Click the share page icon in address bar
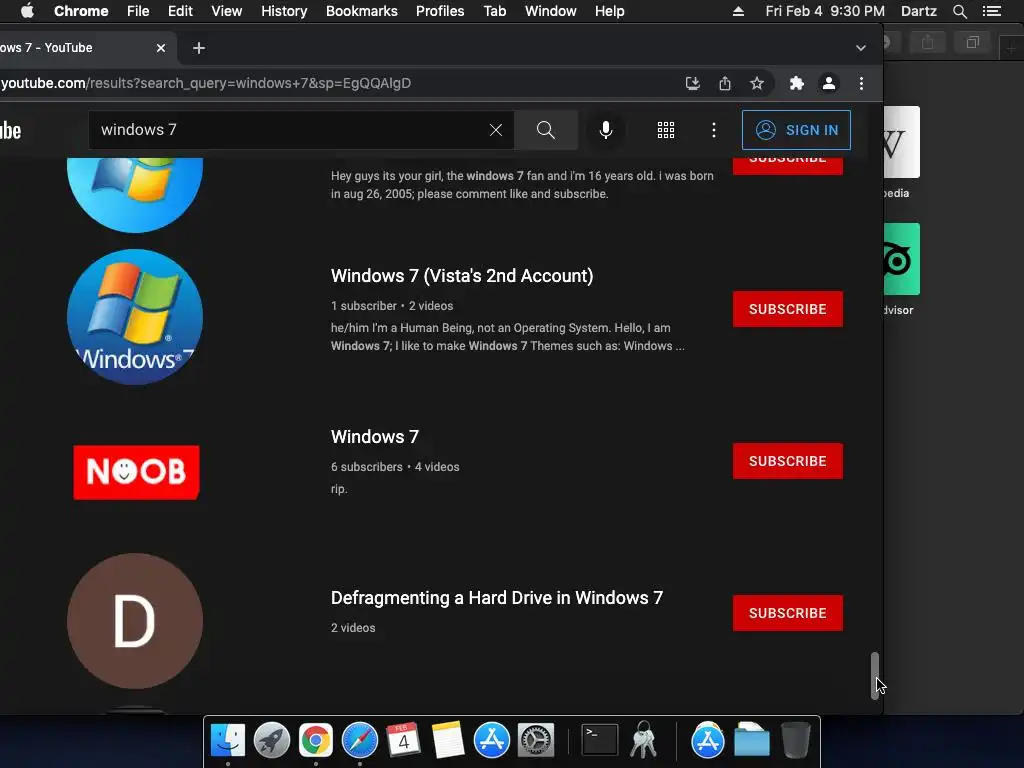Viewport: 1024px width, 768px height. pos(725,83)
